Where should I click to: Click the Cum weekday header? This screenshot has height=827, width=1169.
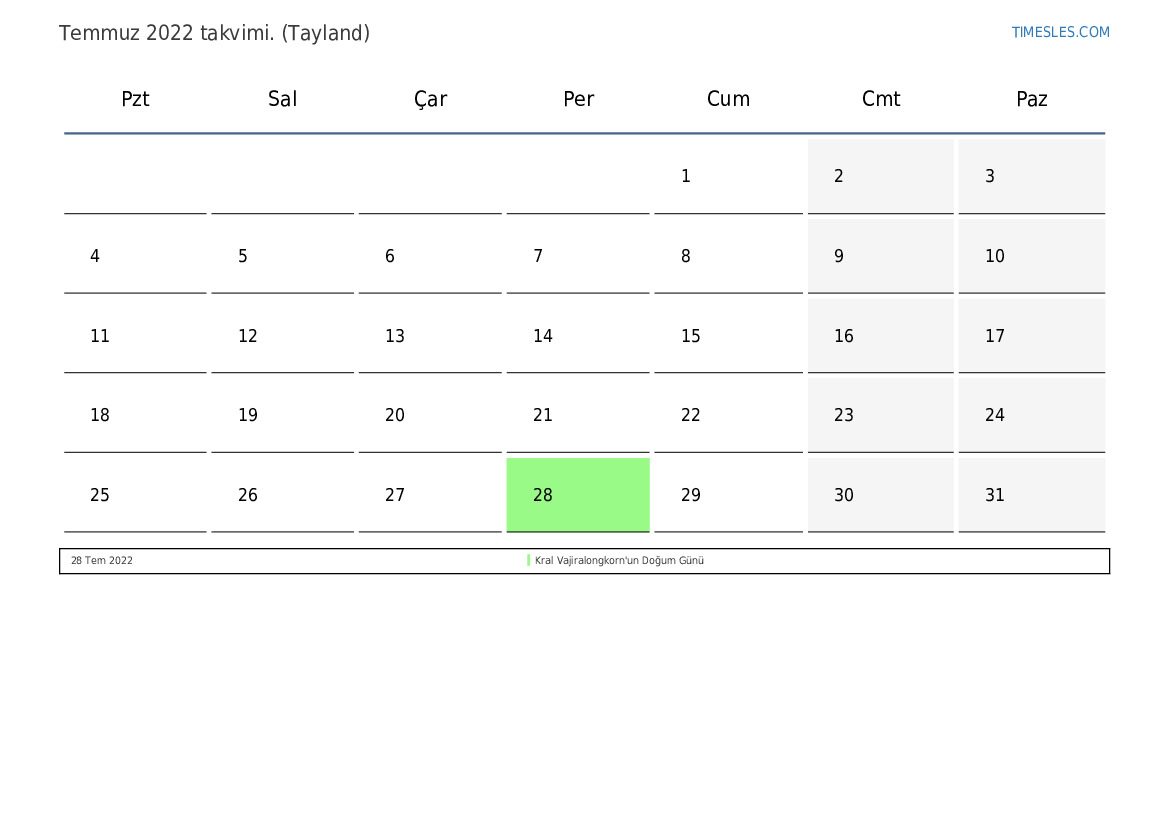pyautogui.click(x=728, y=99)
